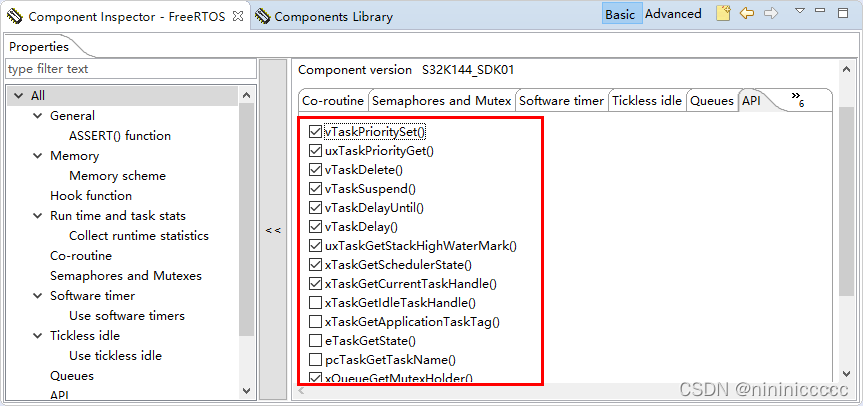Image resolution: width=863 pixels, height=406 pixels.
Task: Select the API tab
Action: pos(751,101)
